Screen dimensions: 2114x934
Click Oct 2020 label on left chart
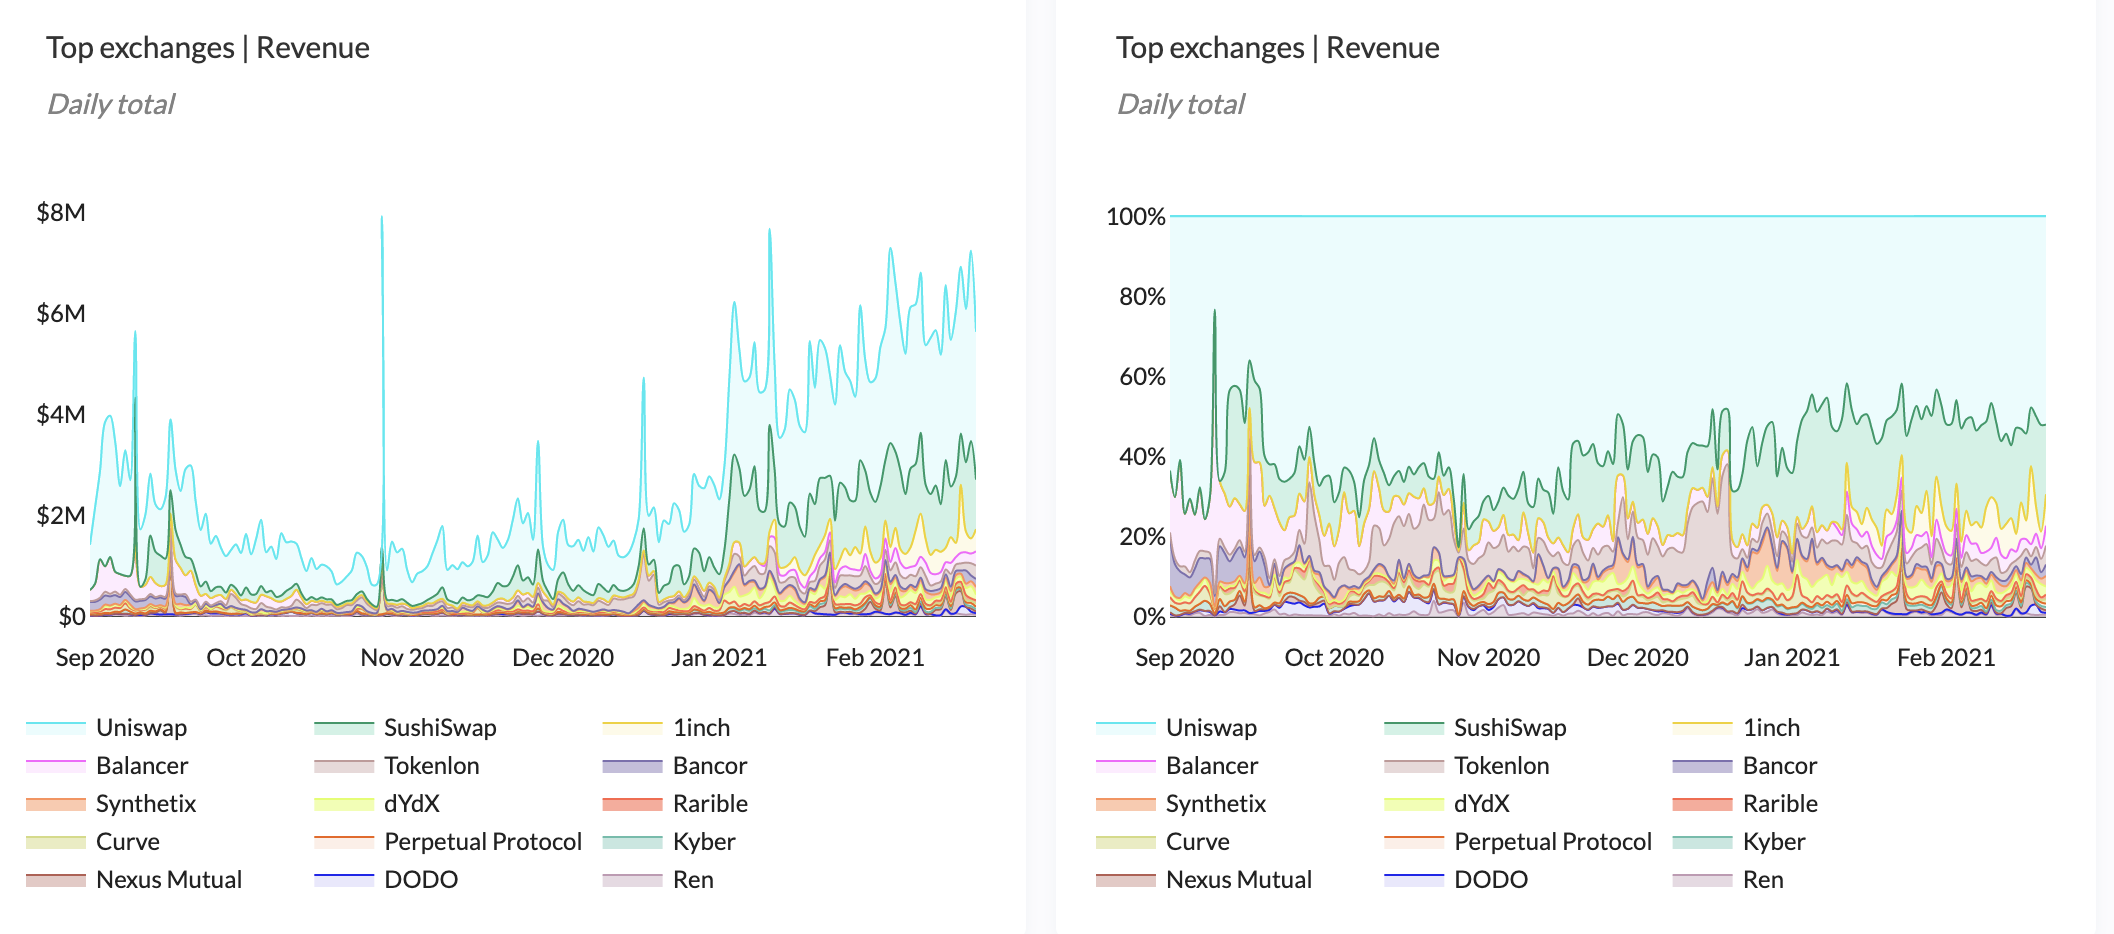256,658
